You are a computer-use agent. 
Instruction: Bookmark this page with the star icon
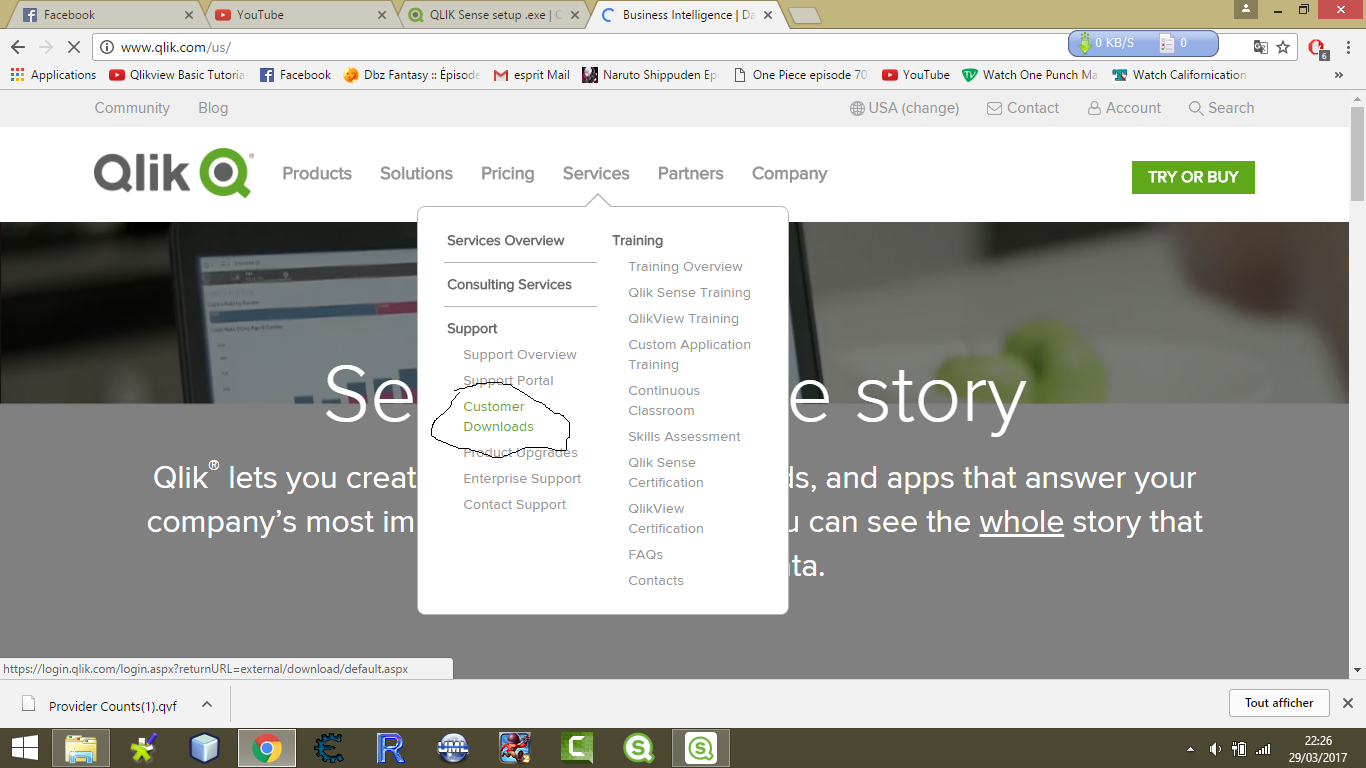click(1283, 47)
